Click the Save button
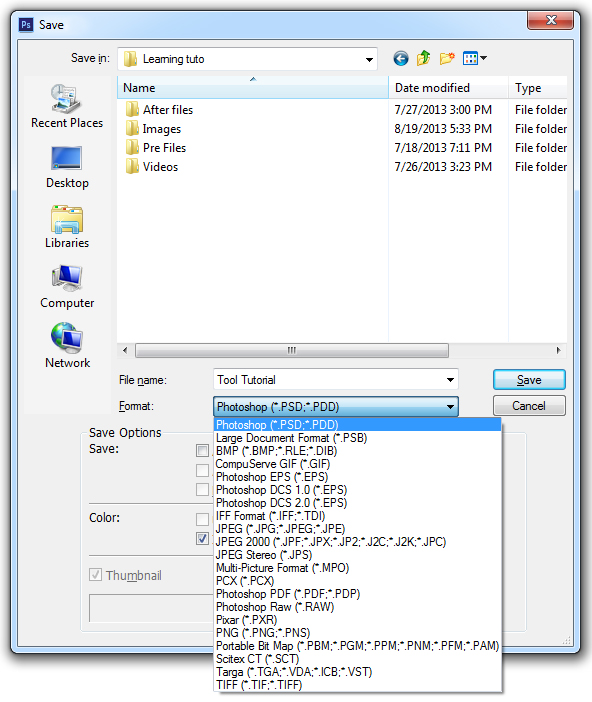Image resolution: width=592 pixels, height=702 pixels. point(529,380)
